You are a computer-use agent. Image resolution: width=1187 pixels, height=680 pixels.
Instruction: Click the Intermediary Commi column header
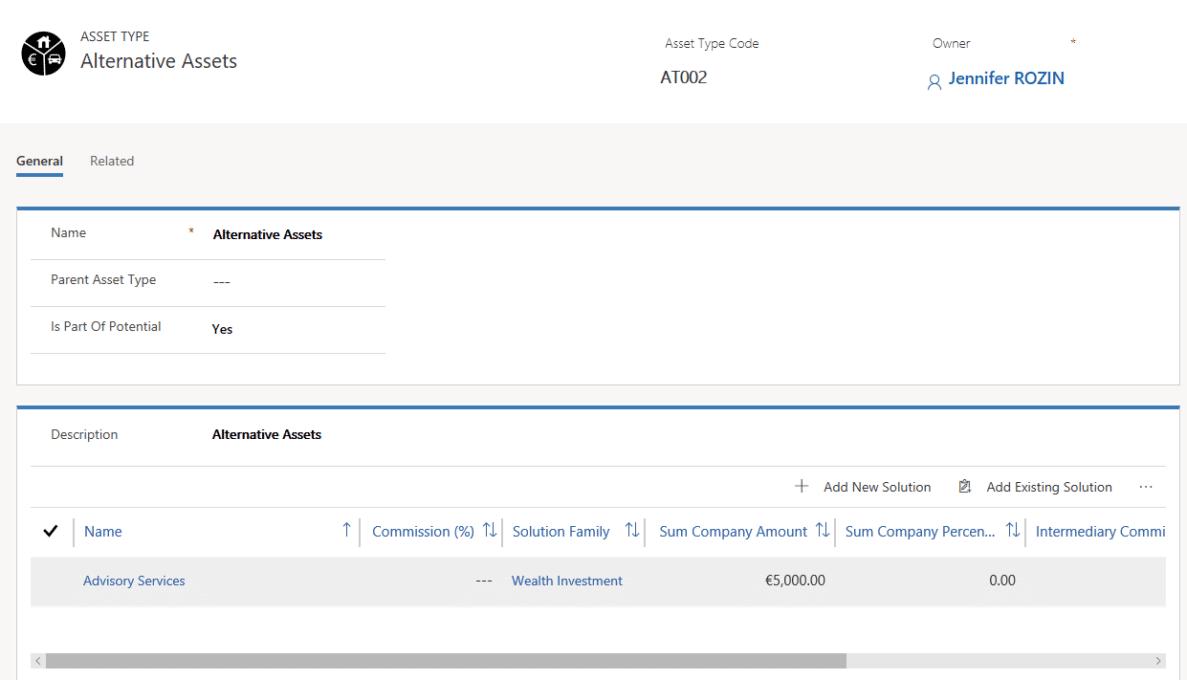(1100, 532)
